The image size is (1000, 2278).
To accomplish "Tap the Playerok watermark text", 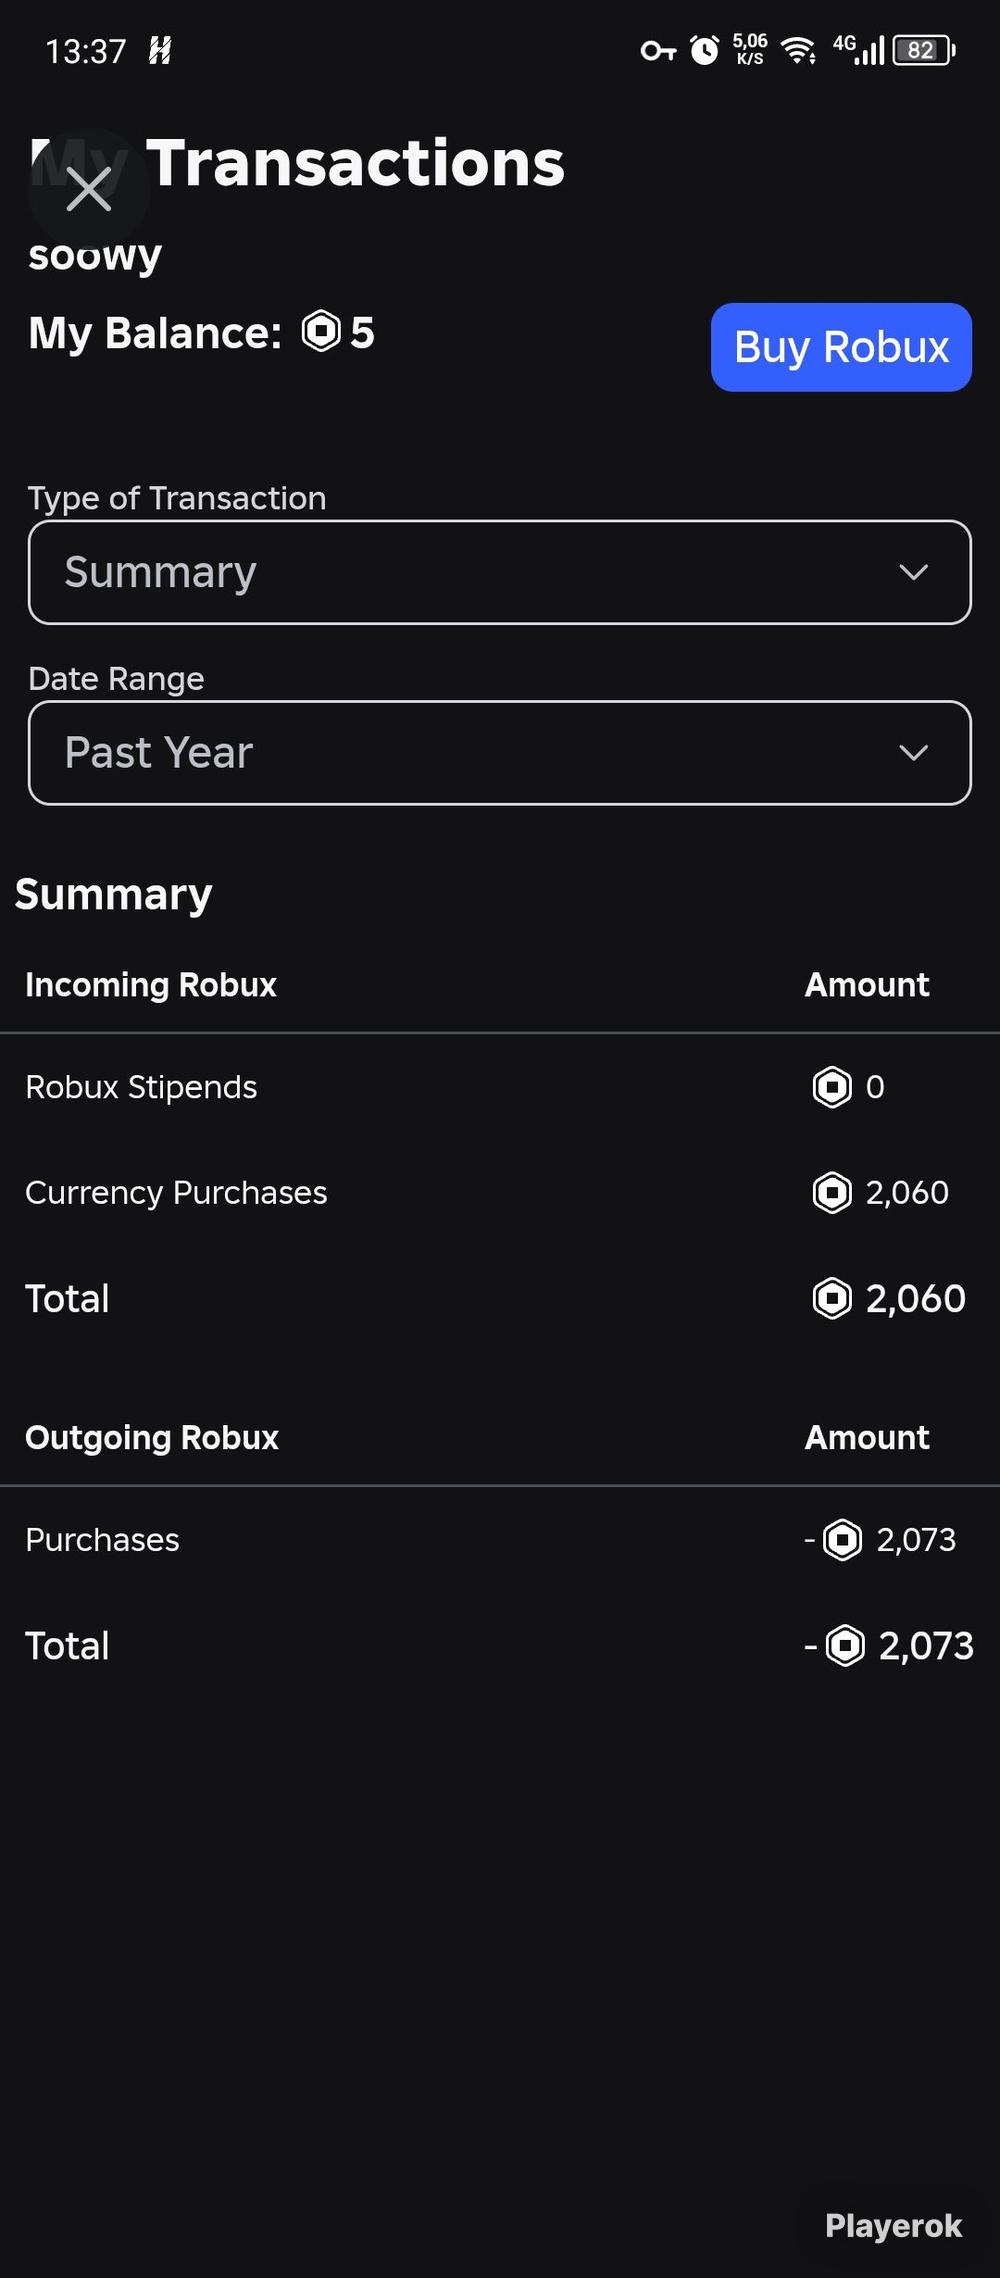I will click(x=893, y=2225).
